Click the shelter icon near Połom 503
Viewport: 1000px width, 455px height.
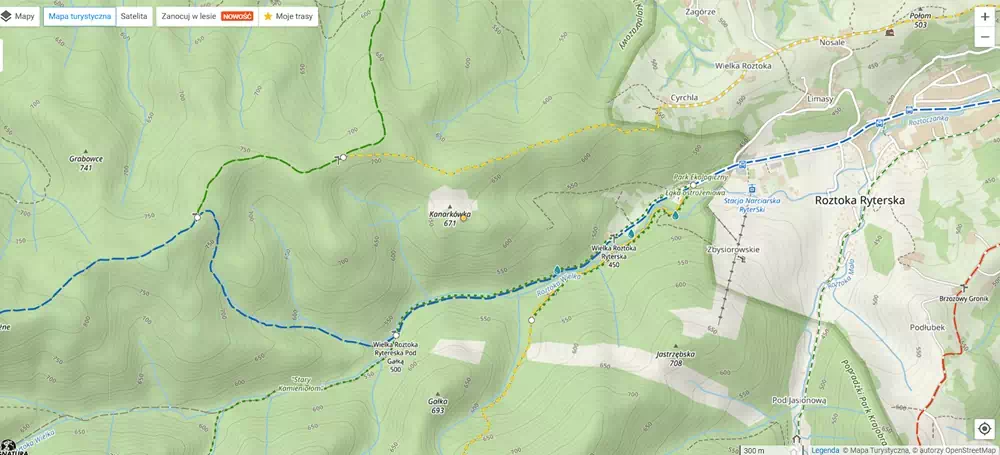[889, 32]
